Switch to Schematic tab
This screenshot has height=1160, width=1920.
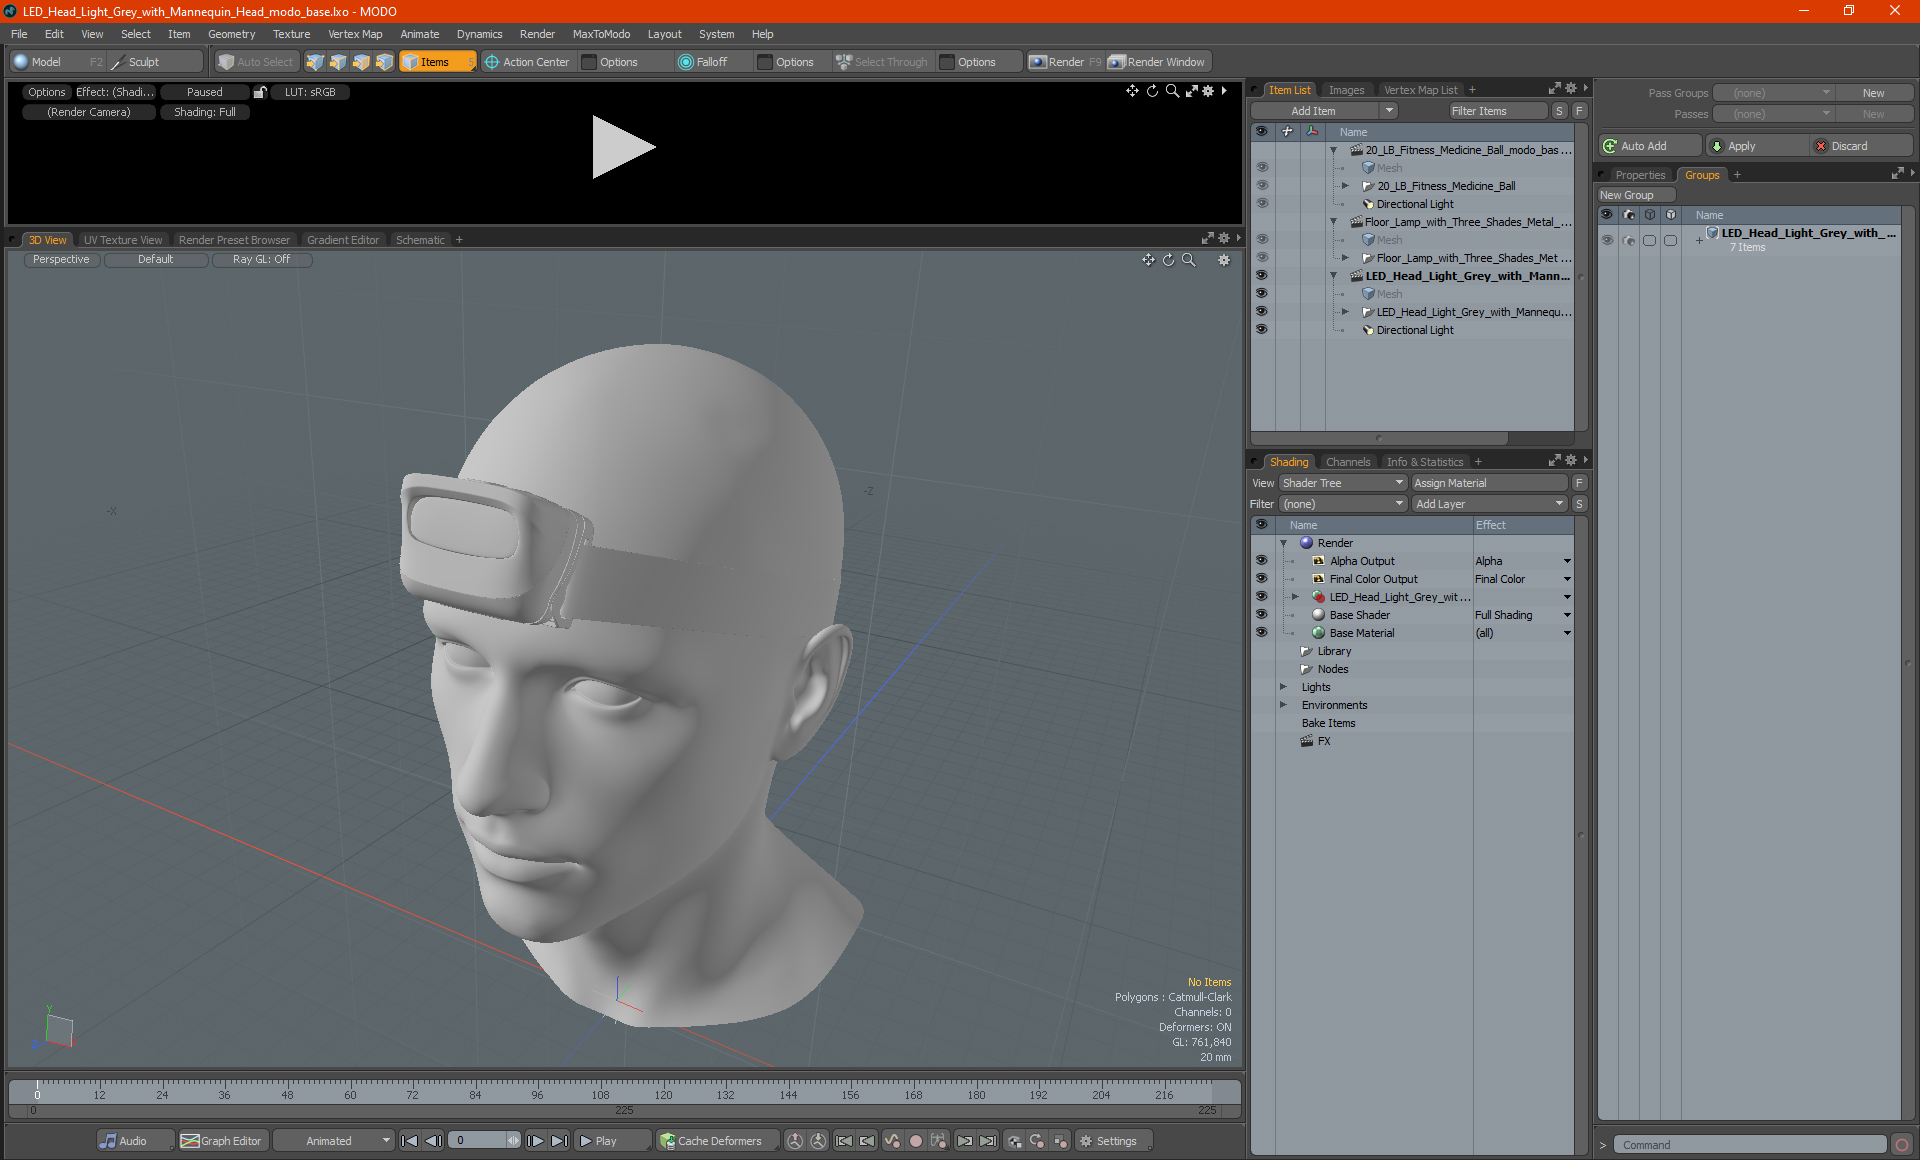tap(420, 240)
